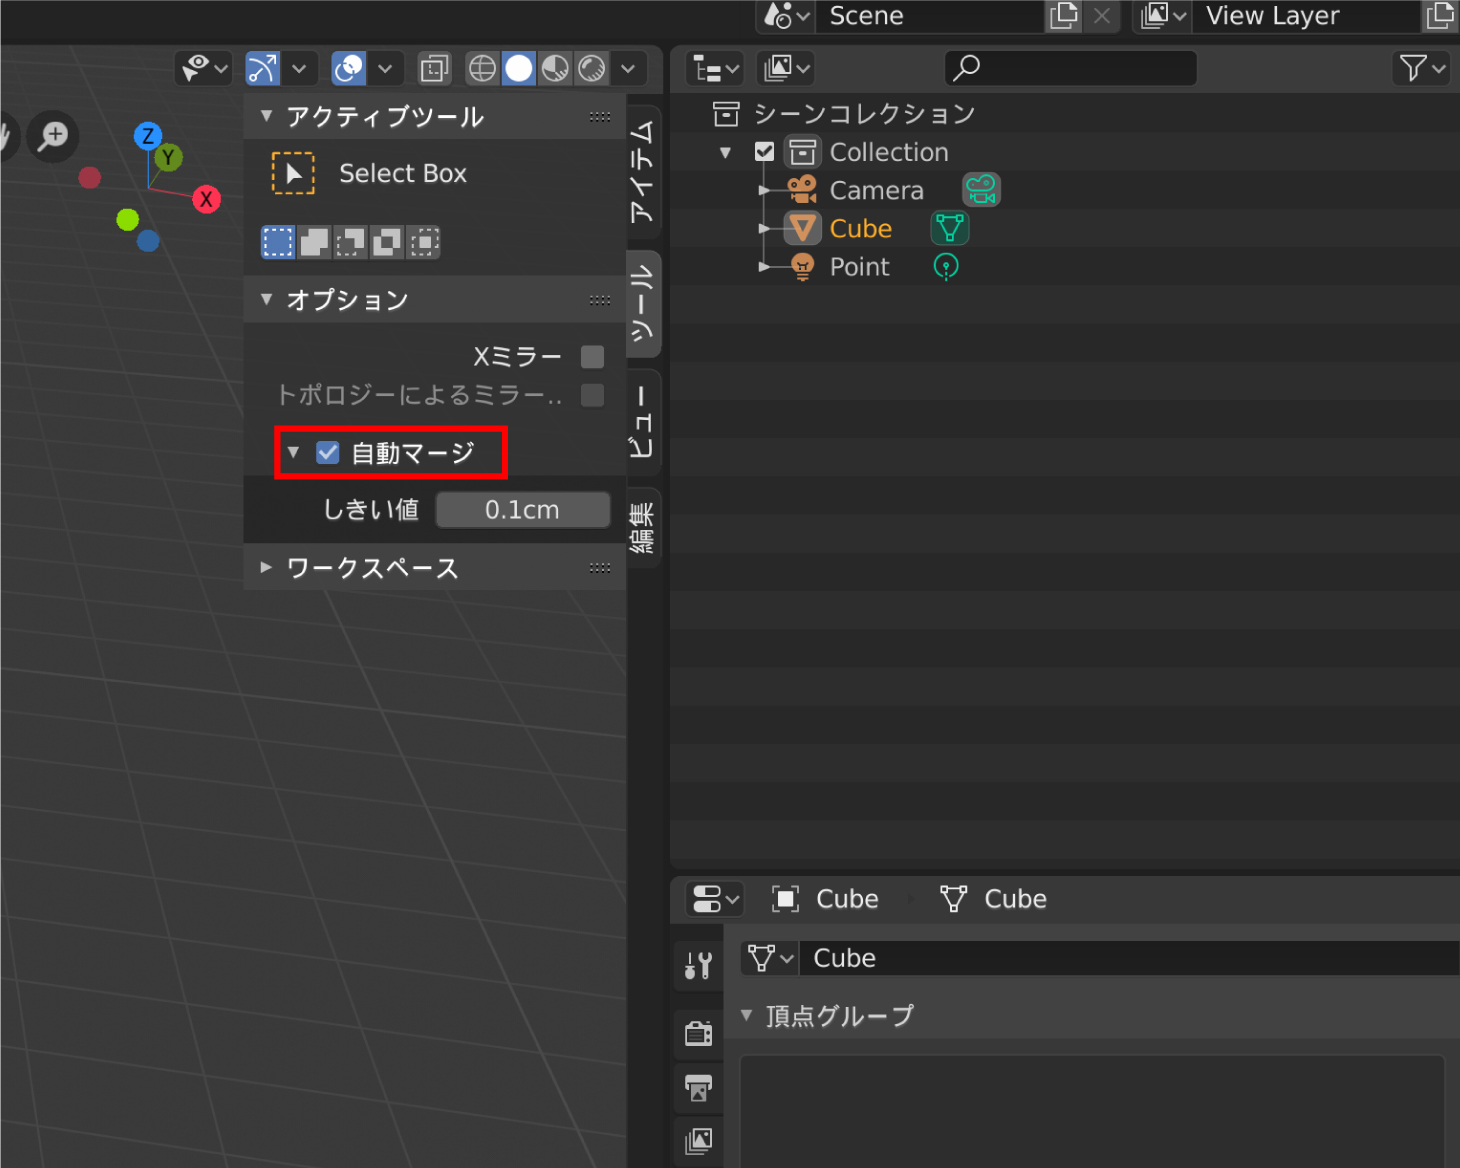Viewport: 1460px width, 1168px height.
Task: Click the new scene icon
Action: [x=1064, y=16]
